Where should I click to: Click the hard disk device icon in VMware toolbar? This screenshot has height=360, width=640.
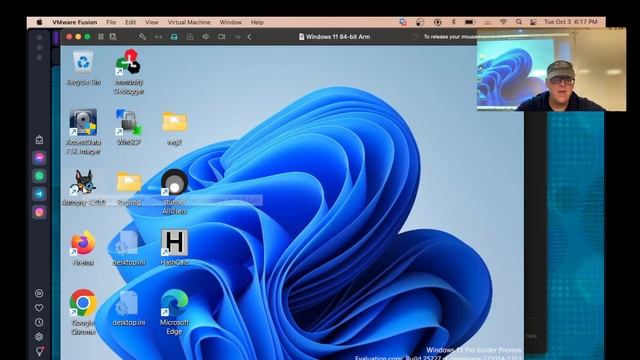pos(174,37)
